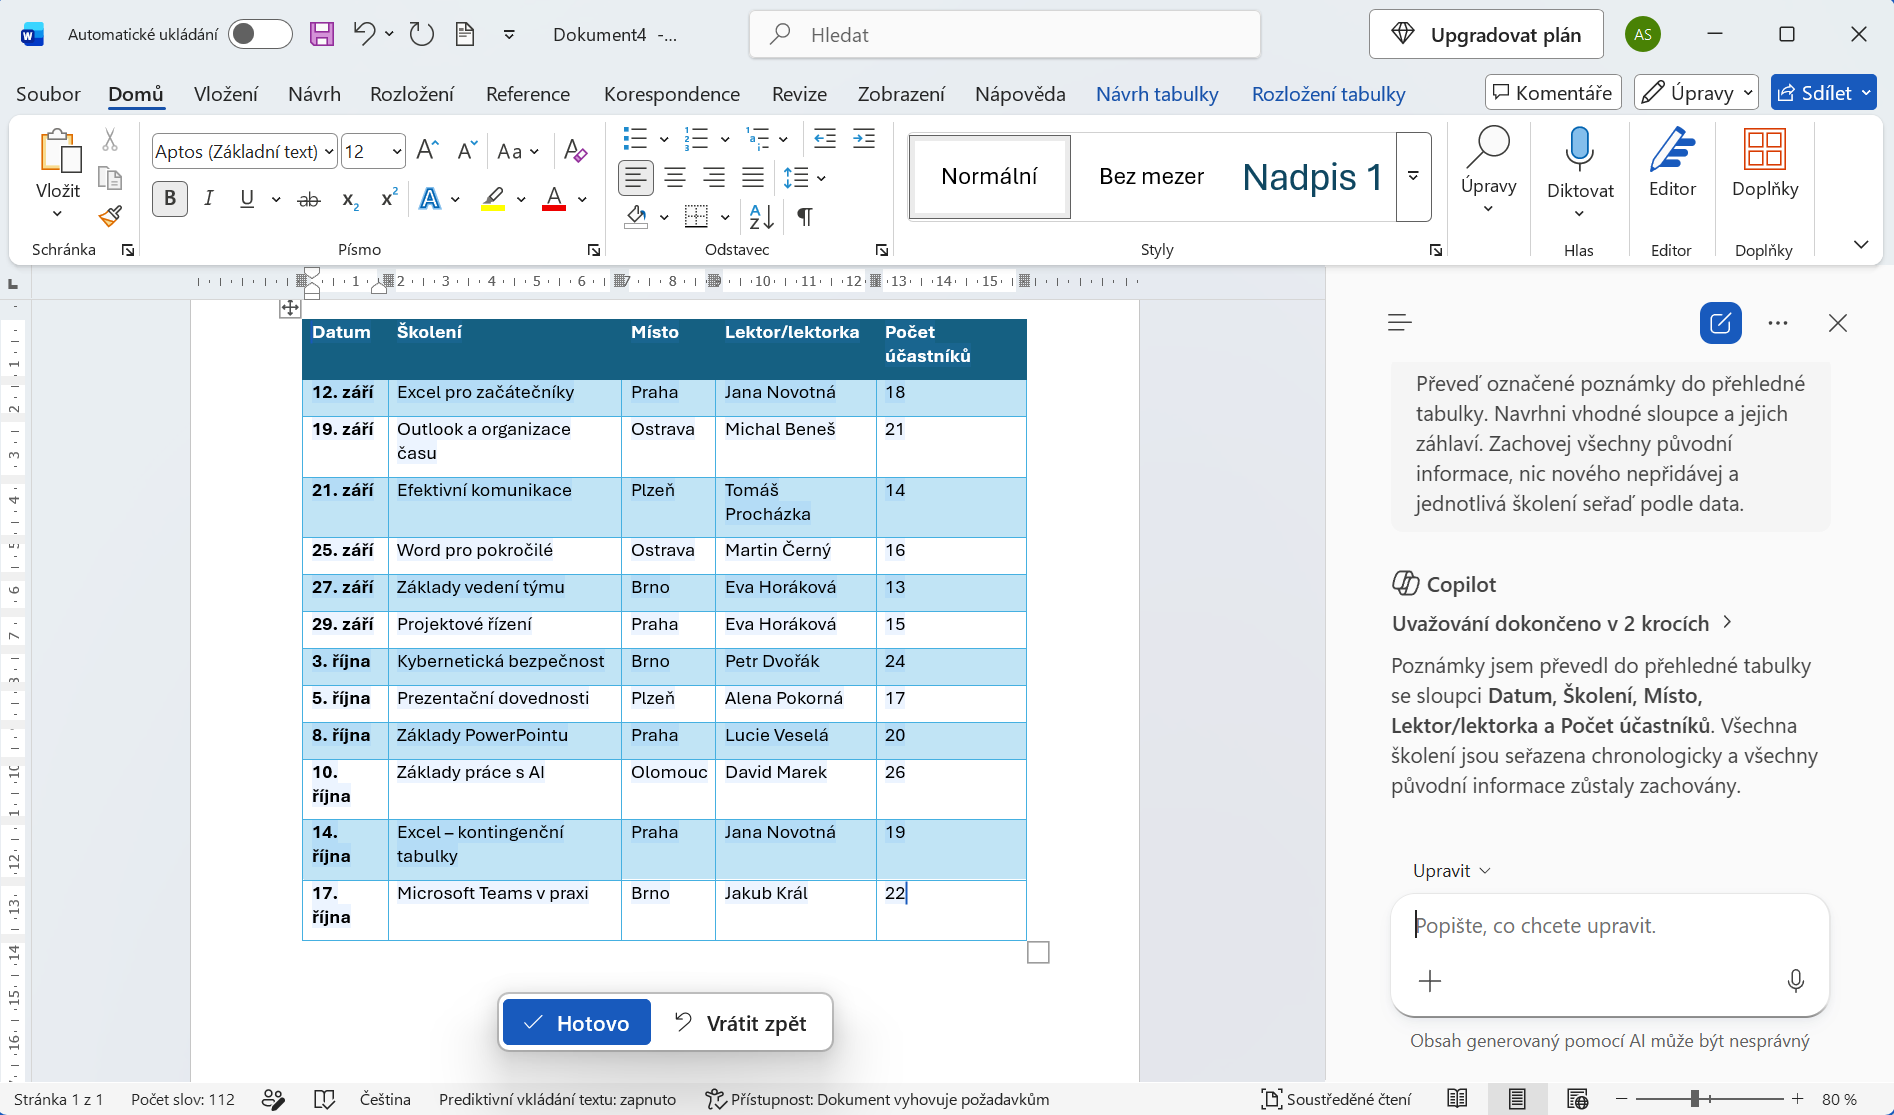This screenshot has width=1894, height=1115.
Task: Click Sdílet button
Action: tap(1823, 93)
